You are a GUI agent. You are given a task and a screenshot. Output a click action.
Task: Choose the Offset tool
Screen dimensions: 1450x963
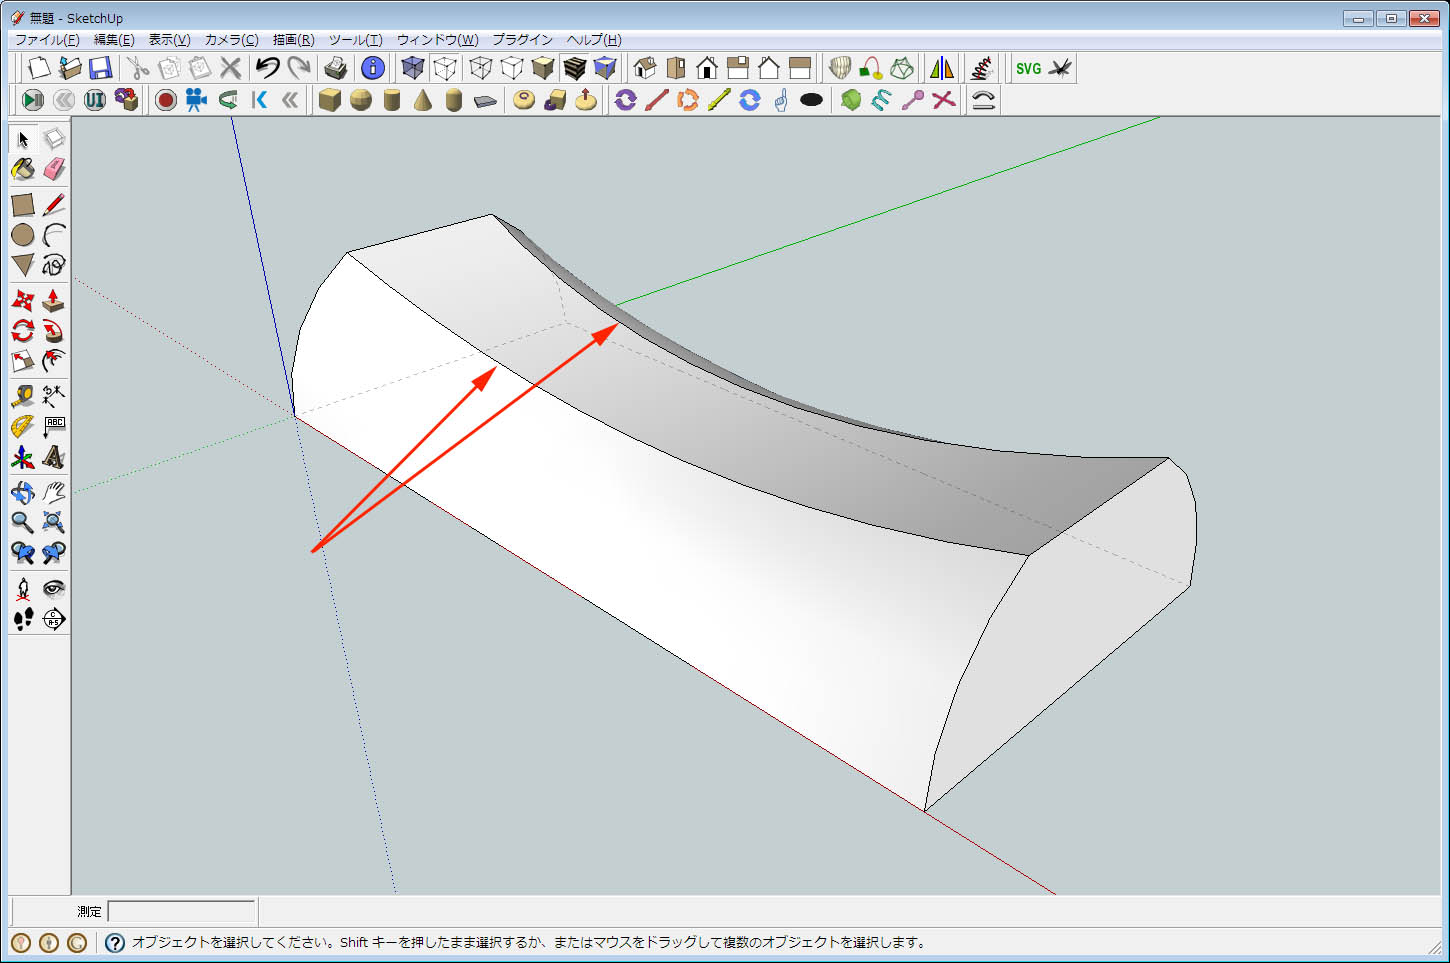pyautogui.click(x=54, y=360)
